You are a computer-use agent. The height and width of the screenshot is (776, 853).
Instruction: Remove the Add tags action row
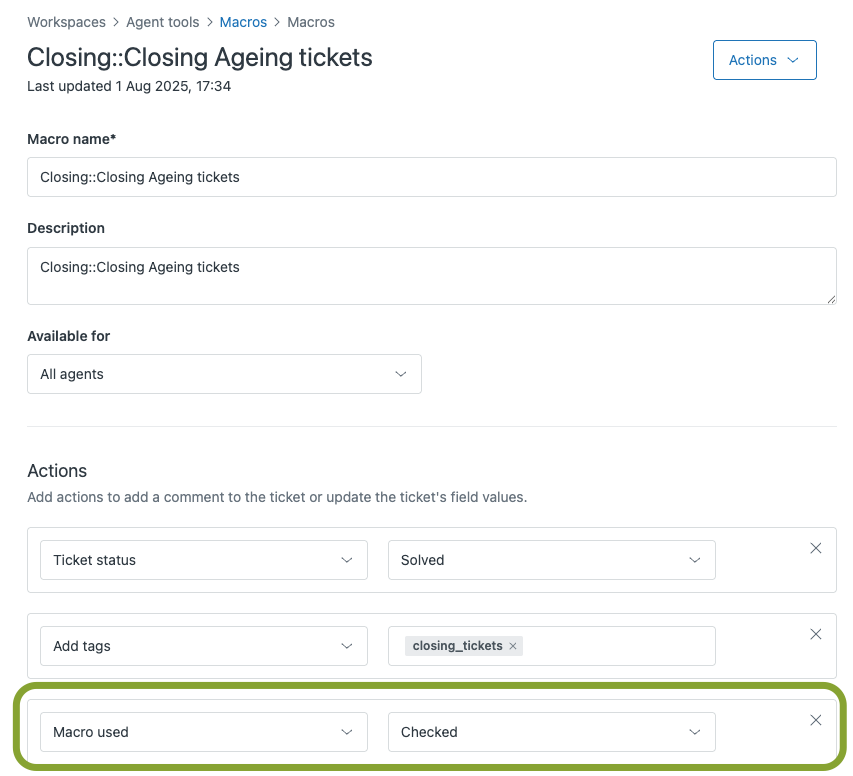click(816, 634)
